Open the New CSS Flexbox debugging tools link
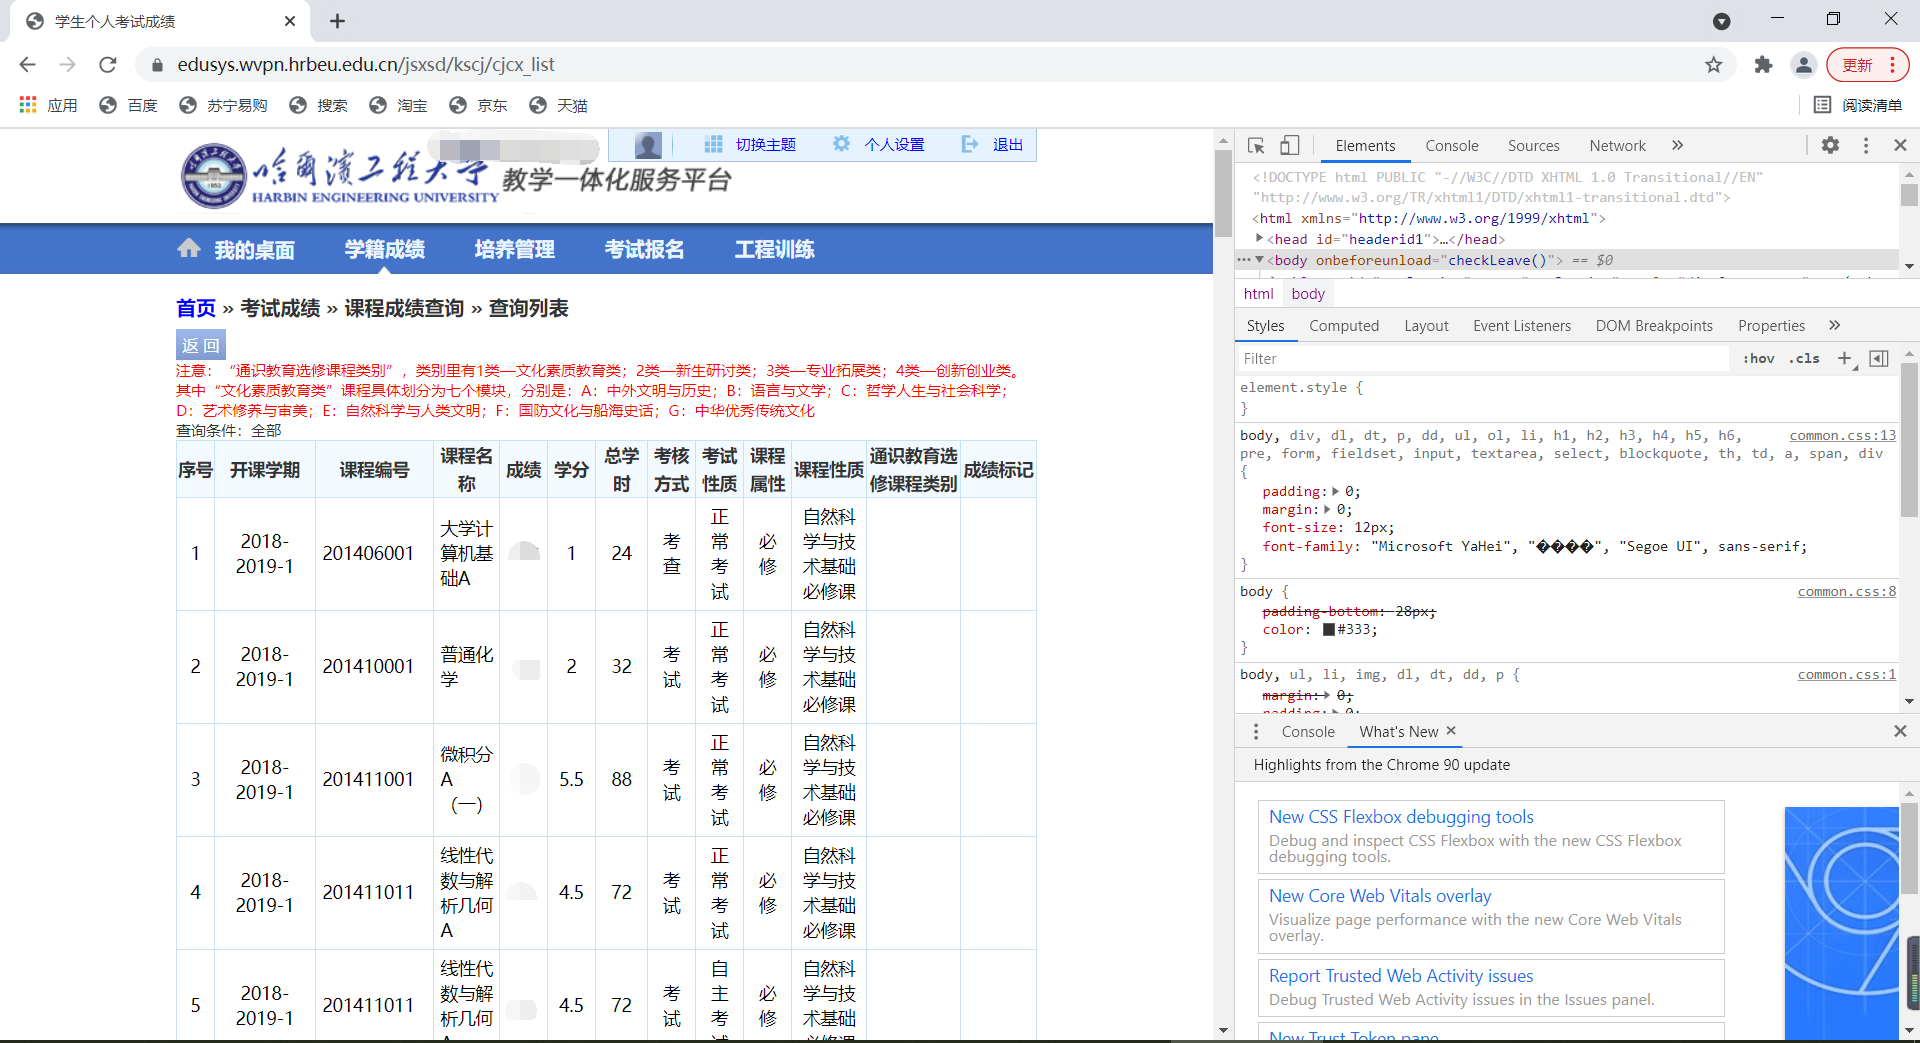The height and width of the screenshot is (1043, 1920). click(x=1400, y=816)
